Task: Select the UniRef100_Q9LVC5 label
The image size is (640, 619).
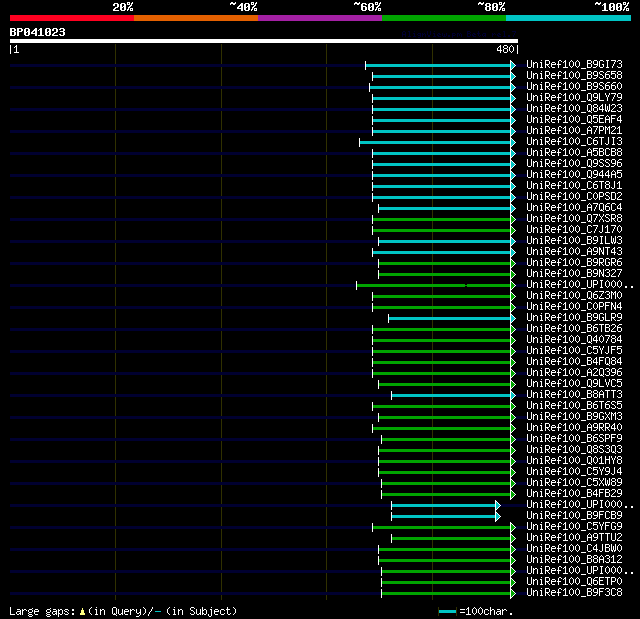Action: coord(574,384)
